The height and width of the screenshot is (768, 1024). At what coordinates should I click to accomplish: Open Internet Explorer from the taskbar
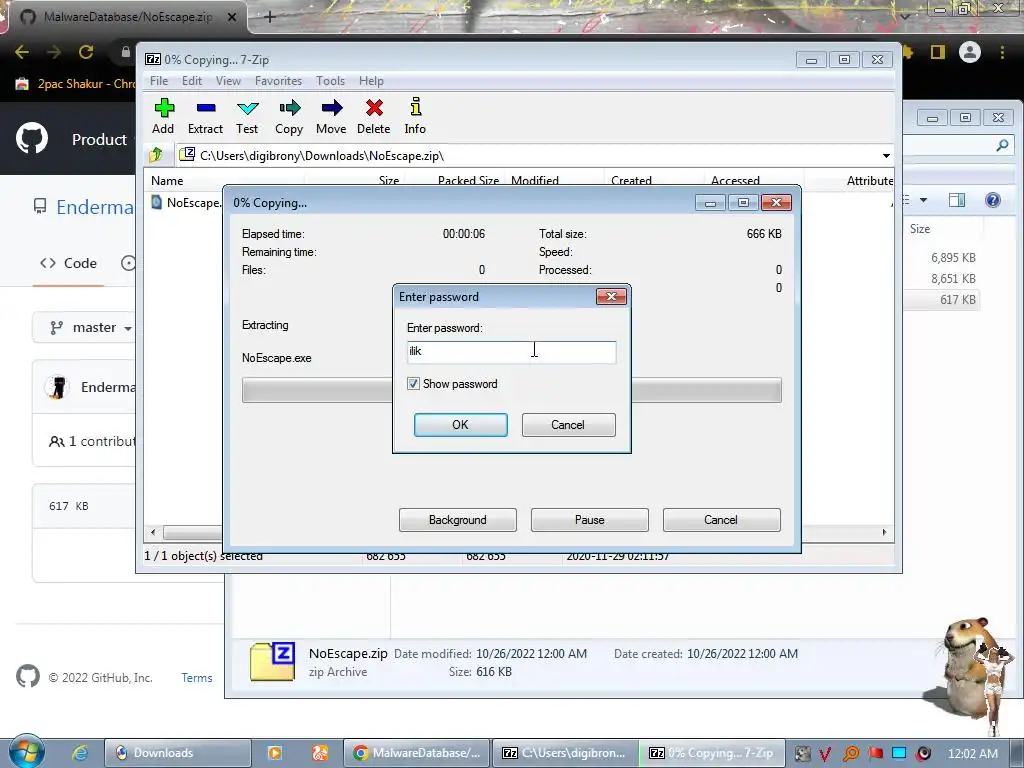pyautogui.click(x=80, y=753)
